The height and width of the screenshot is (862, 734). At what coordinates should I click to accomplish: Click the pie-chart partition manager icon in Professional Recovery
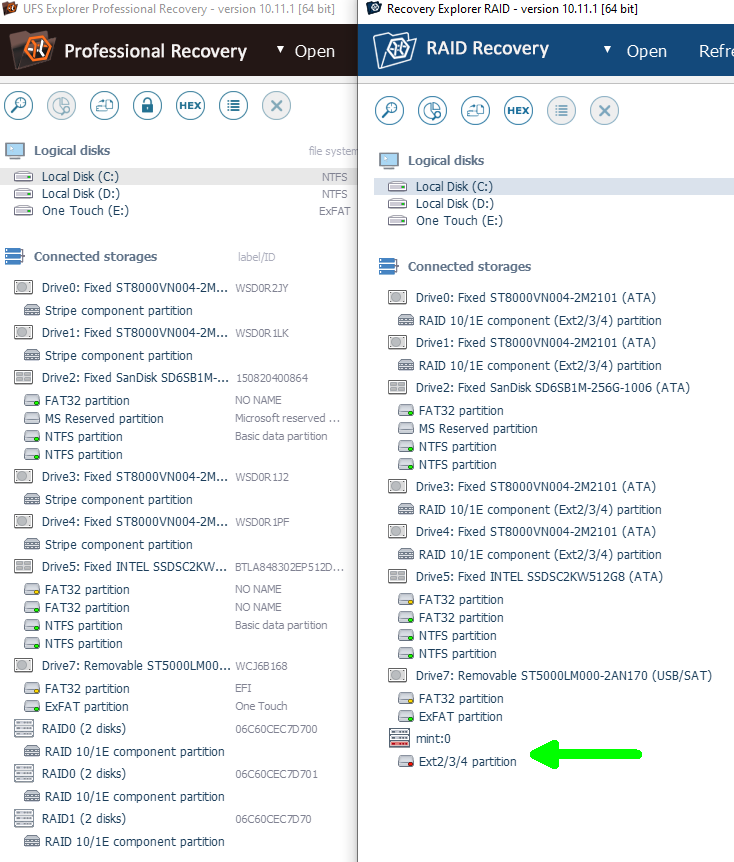(62, 106)
